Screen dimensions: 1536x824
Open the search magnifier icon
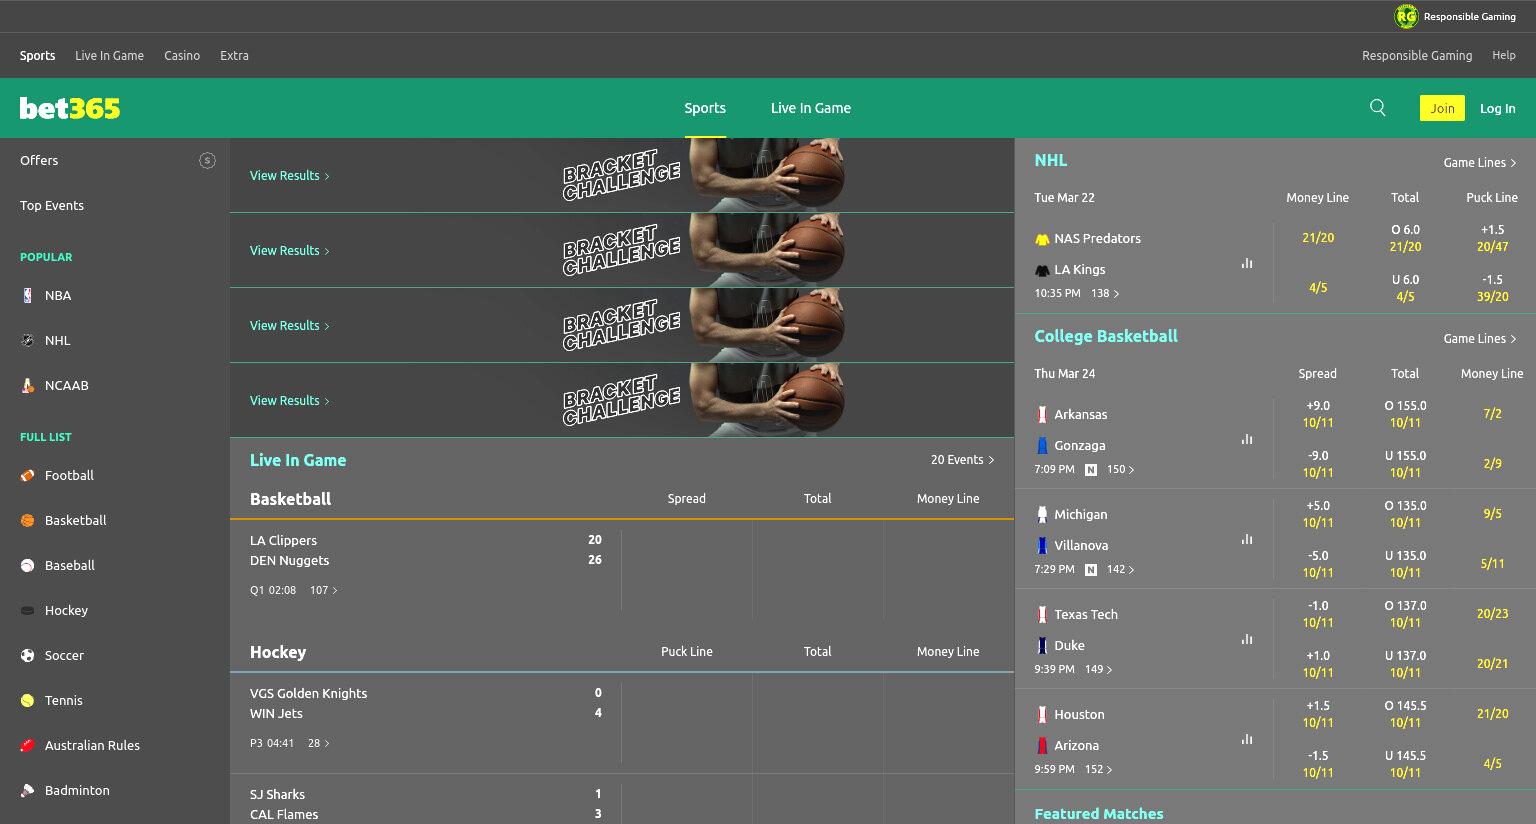[x=1378, y=108]
